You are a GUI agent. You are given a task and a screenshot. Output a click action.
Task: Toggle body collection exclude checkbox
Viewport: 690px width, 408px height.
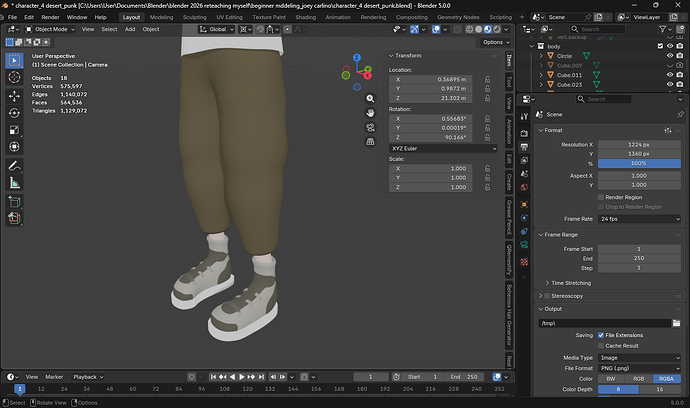[x=660, y=46]
